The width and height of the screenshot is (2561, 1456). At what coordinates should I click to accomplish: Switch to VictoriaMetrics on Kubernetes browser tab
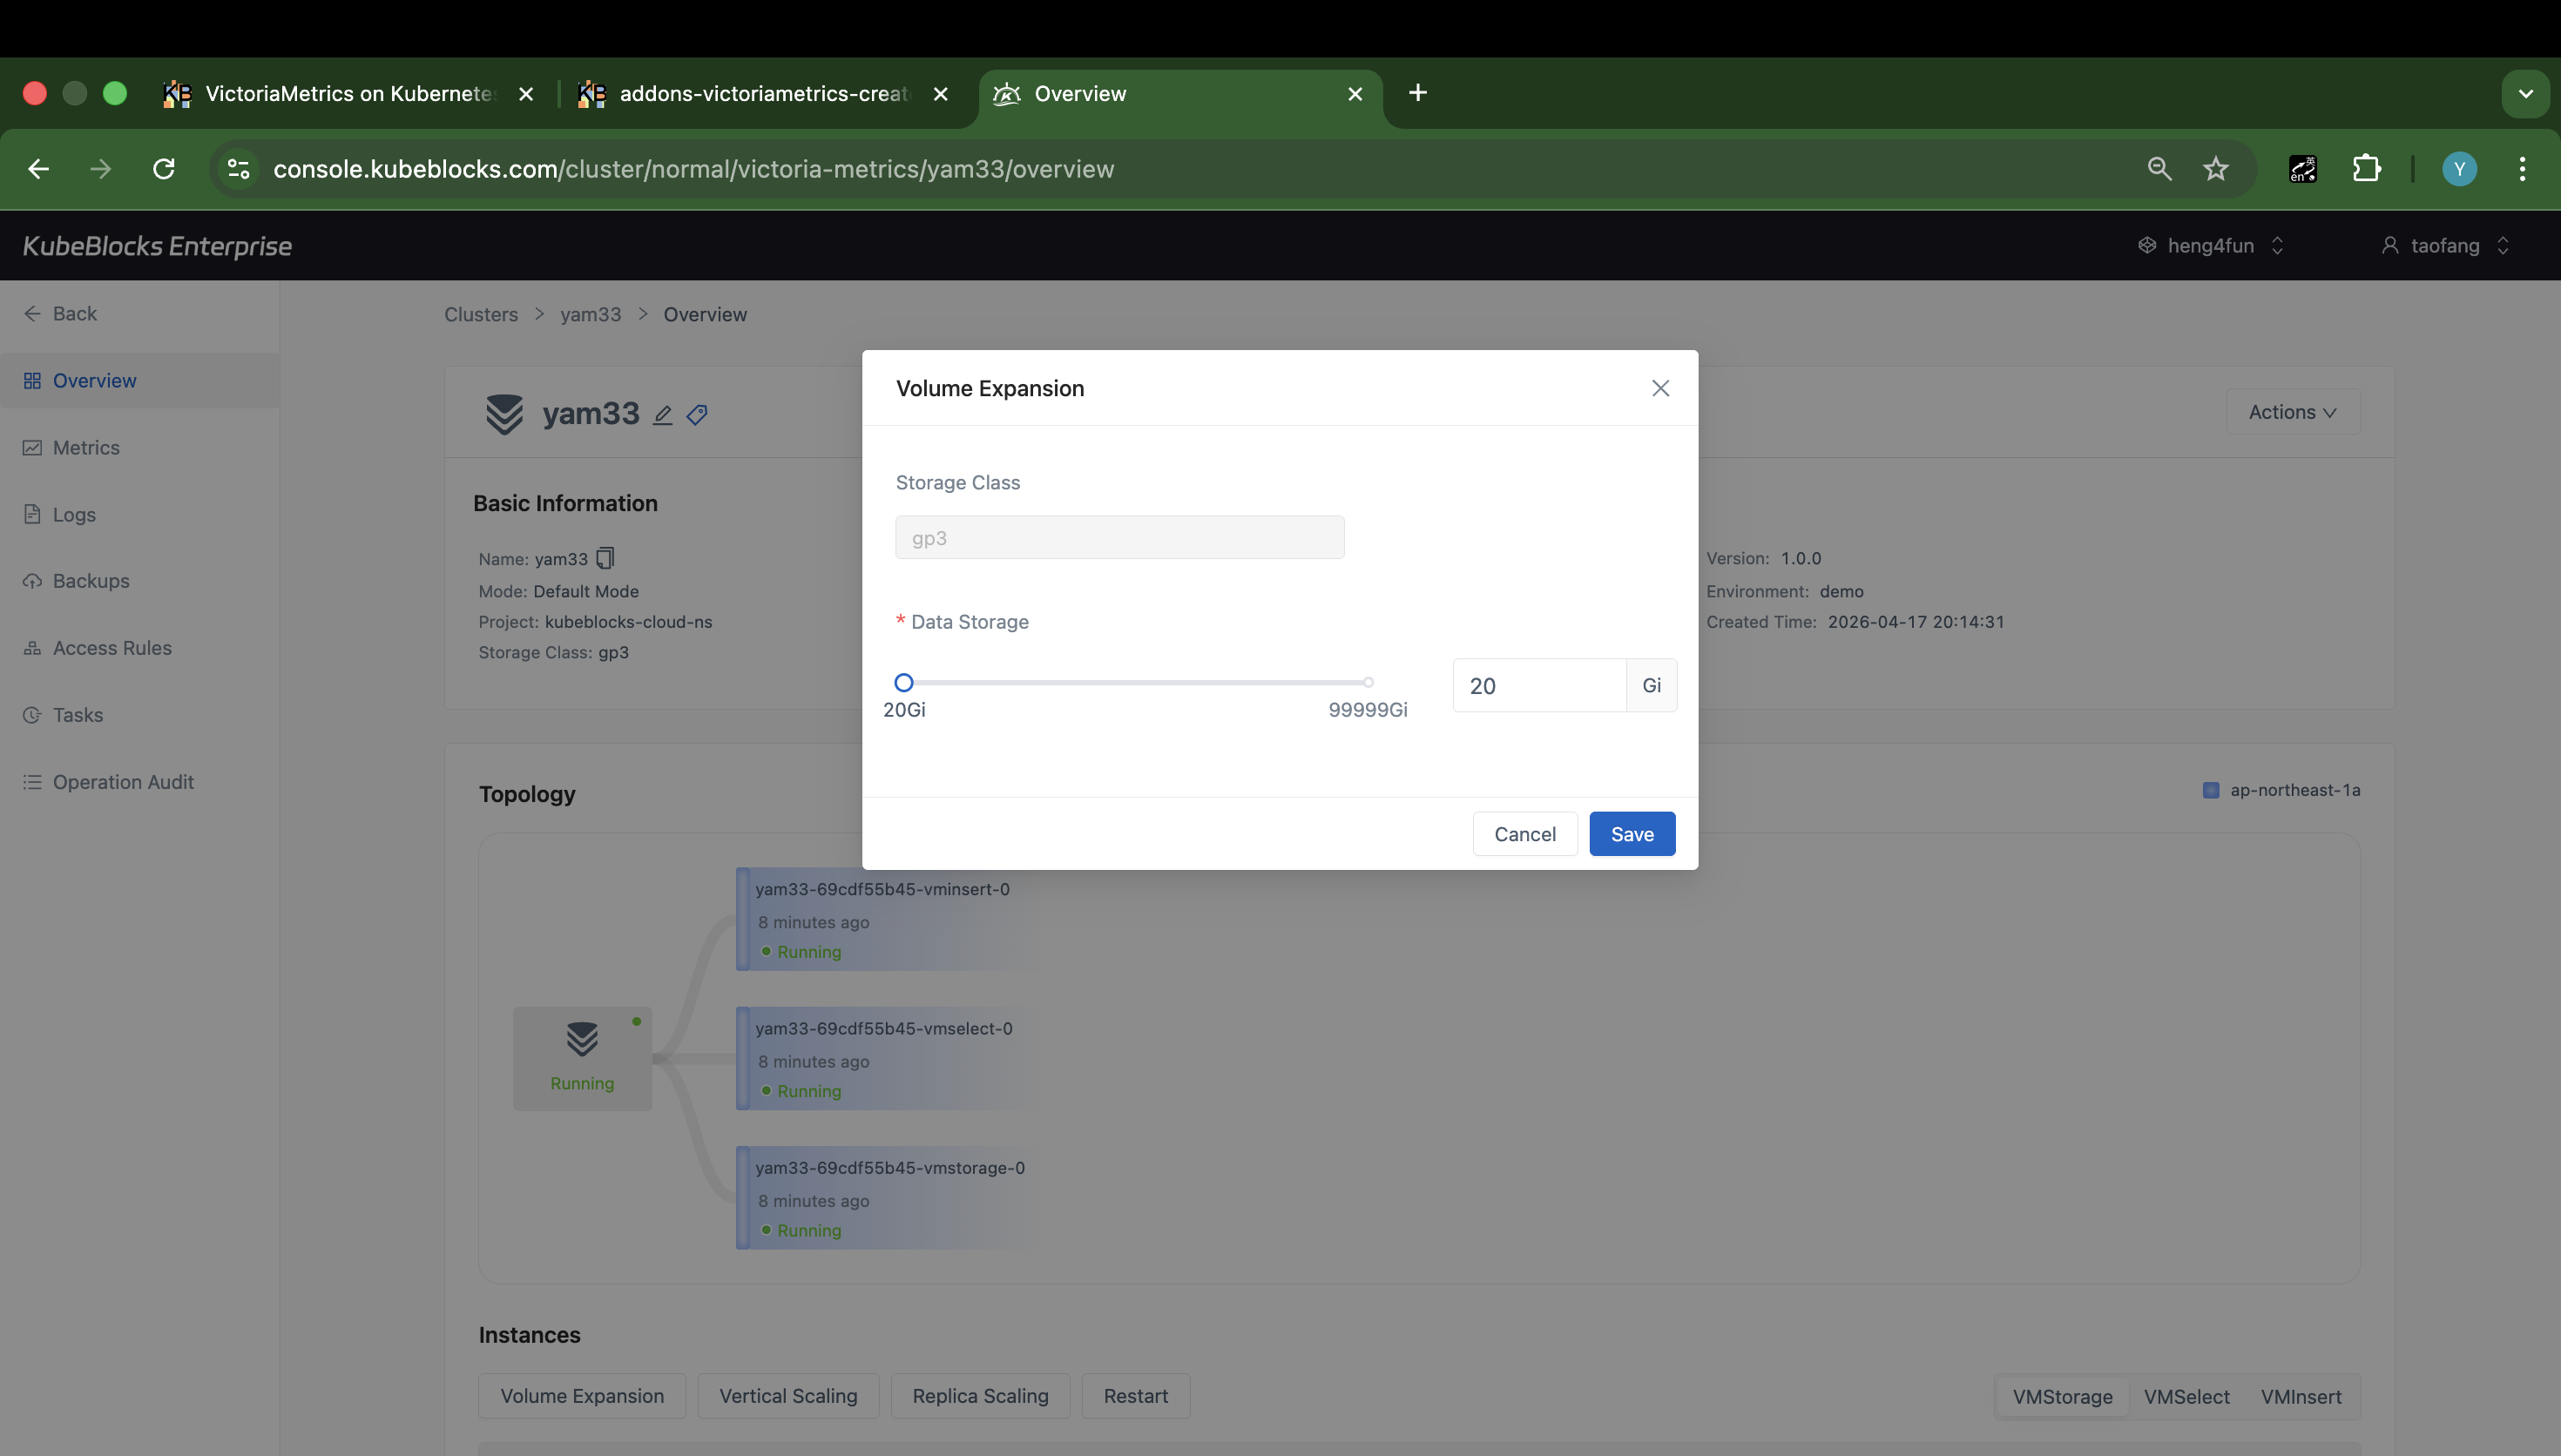point(348,94)
